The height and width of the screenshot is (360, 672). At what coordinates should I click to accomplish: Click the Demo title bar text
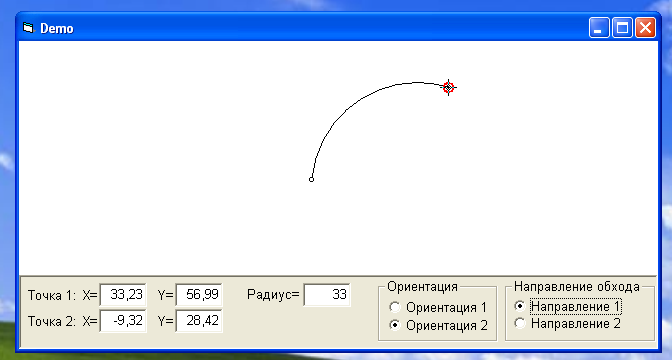point(57,28)
